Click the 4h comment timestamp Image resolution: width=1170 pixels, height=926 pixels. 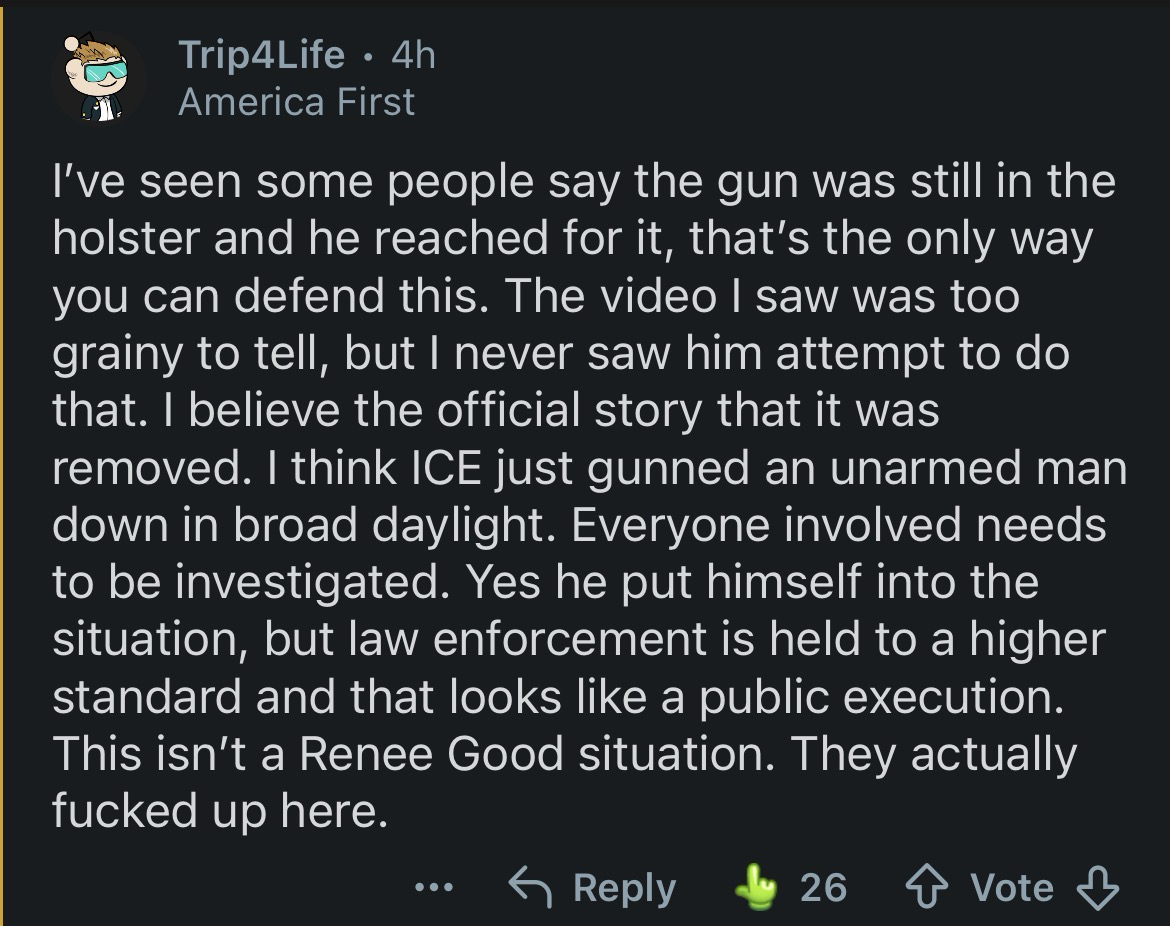413,55
